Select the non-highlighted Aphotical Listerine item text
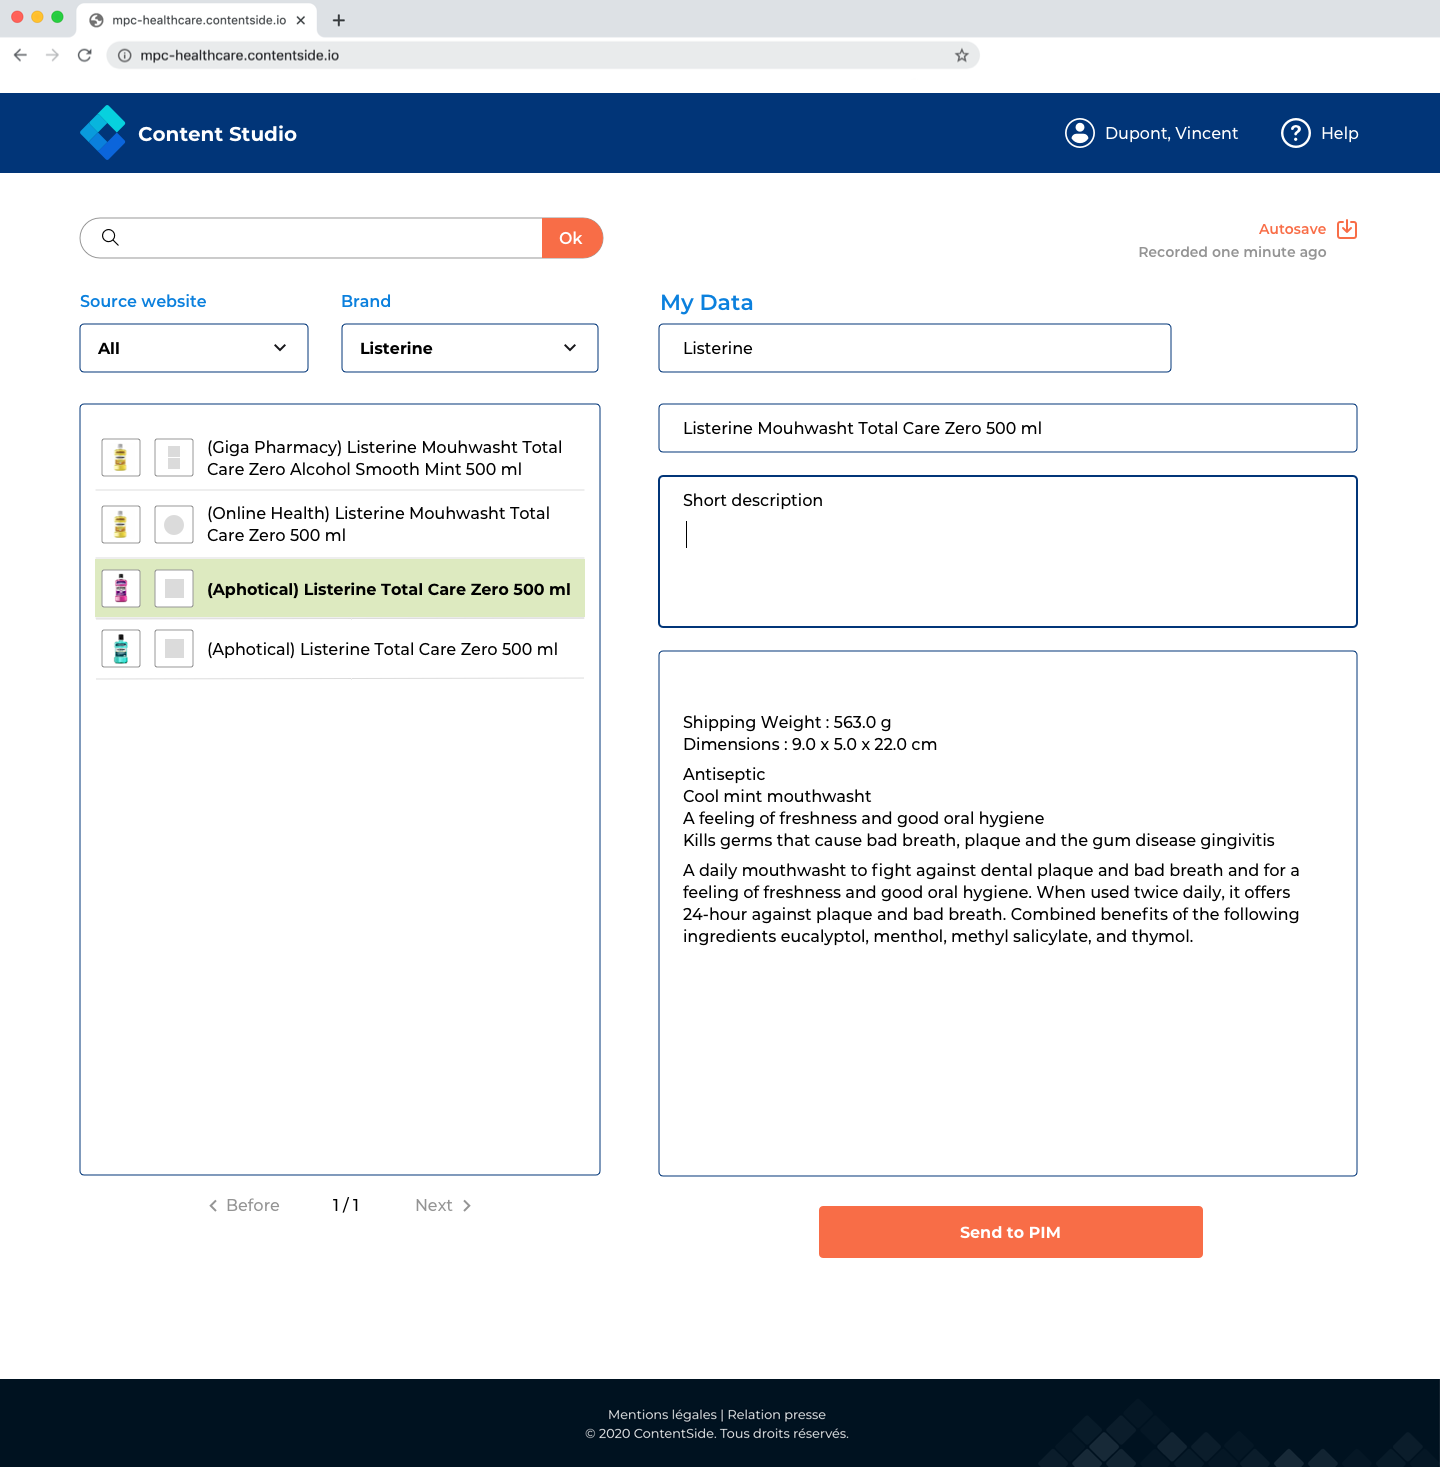 coord(382,649)
